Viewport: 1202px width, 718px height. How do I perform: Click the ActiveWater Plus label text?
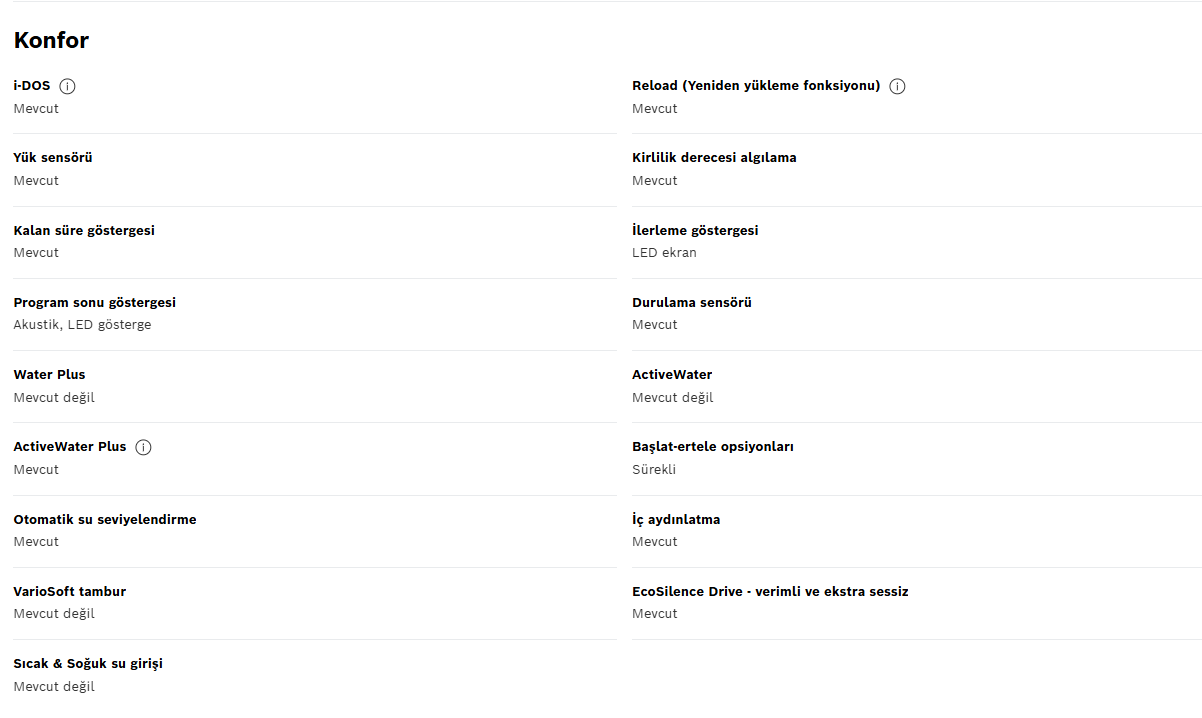(x=70, y=446)
